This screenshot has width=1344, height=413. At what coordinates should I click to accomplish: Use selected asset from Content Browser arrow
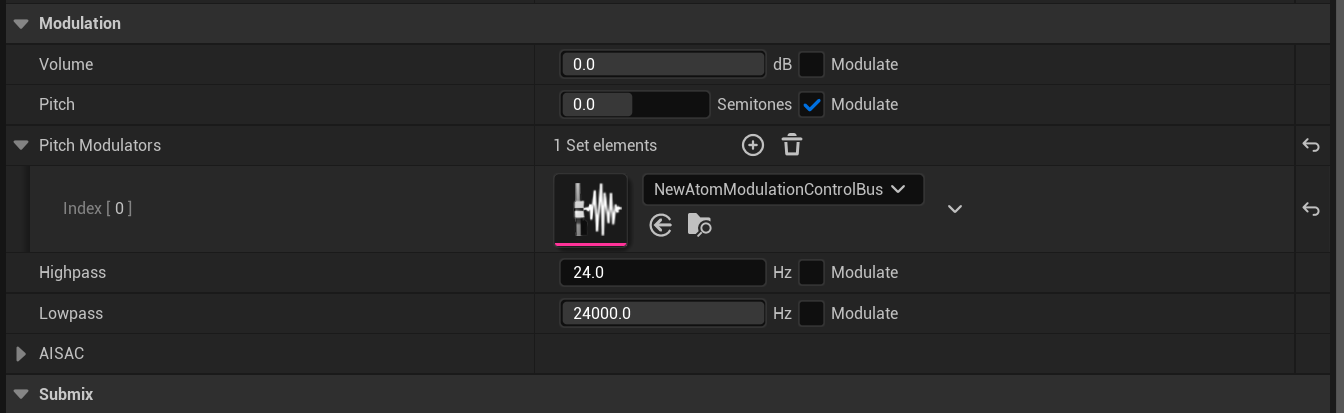pyautogui.click(x=660, y=225)
